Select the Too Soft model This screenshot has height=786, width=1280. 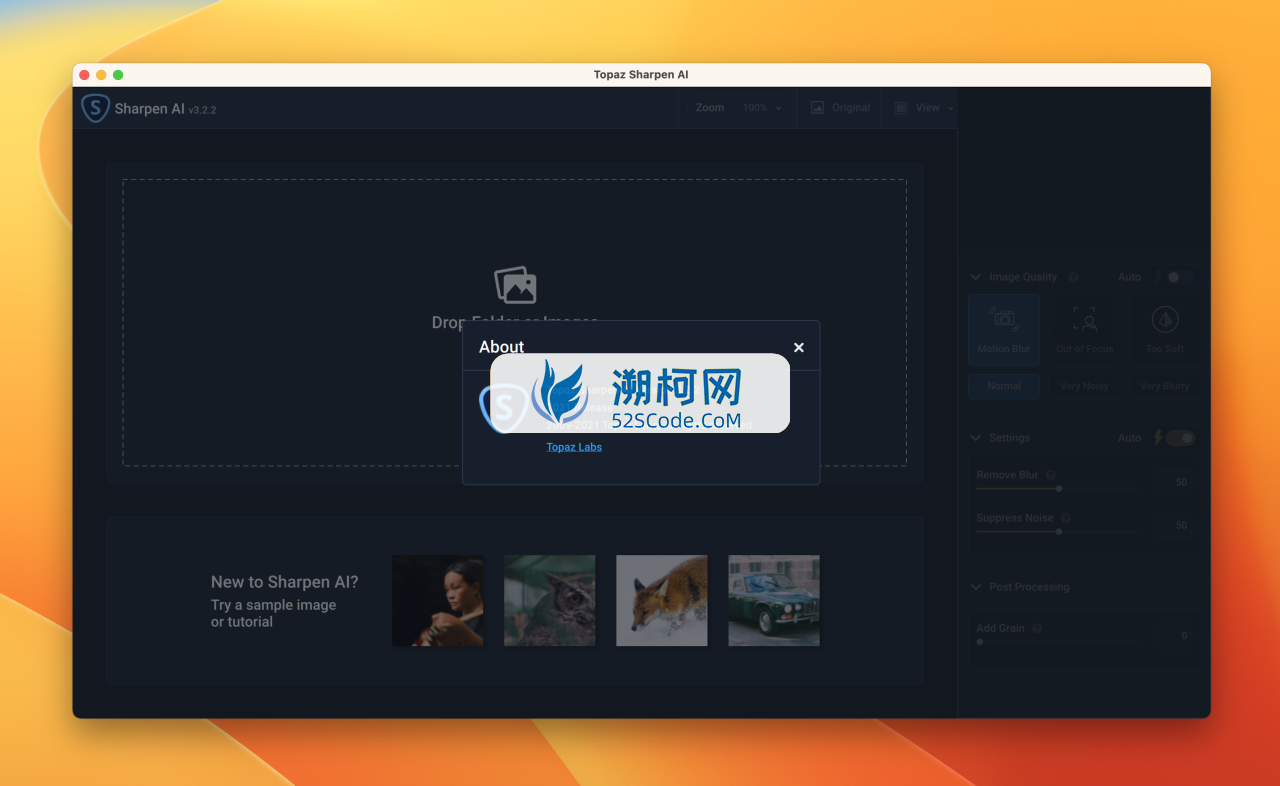point(1164,329)
